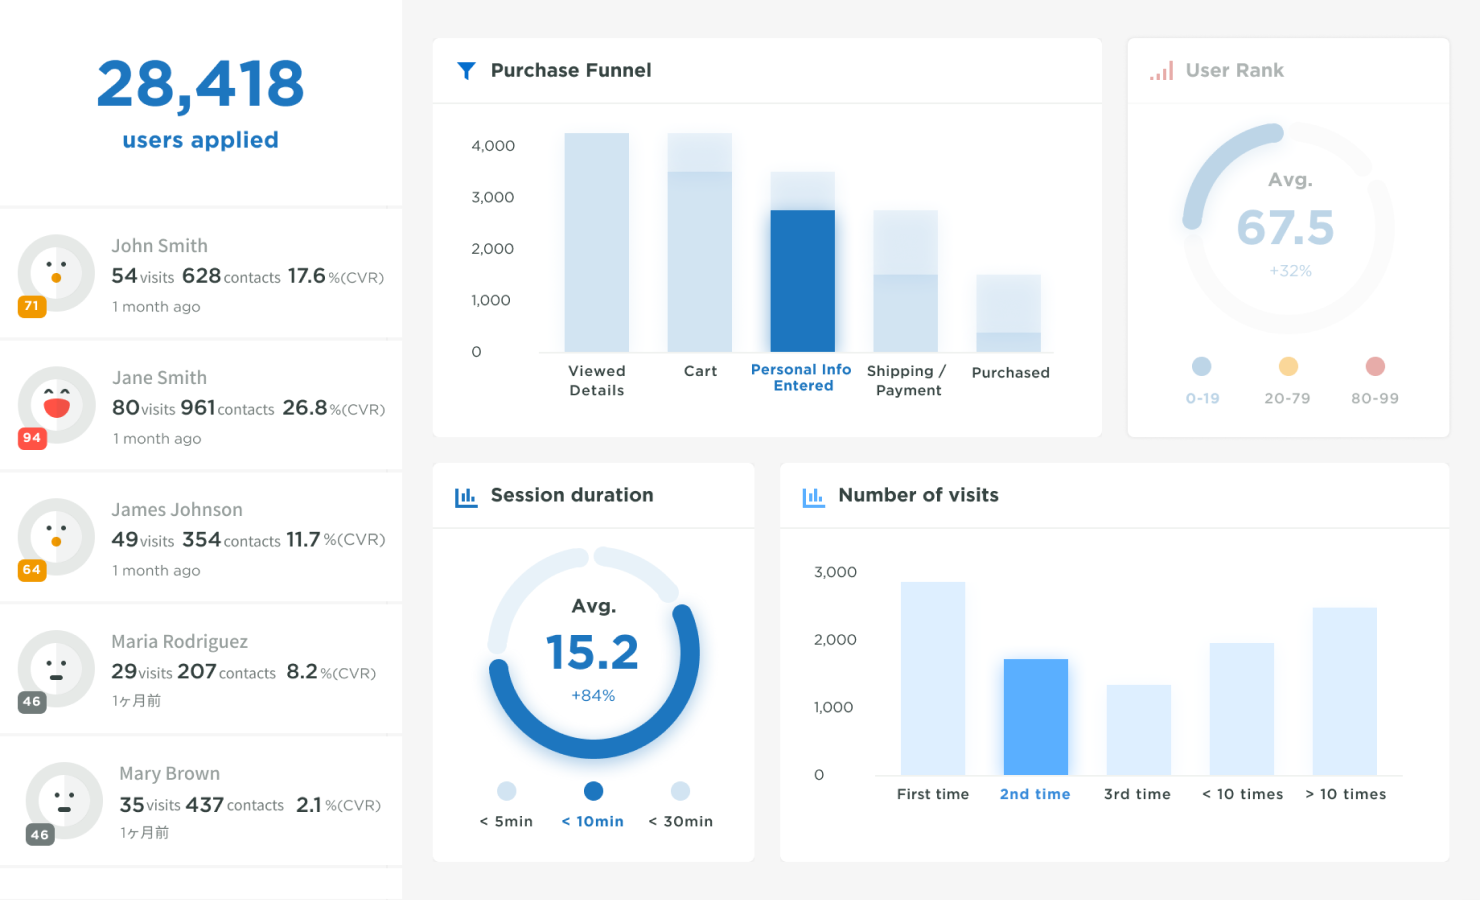
Task: Click James Johnson's face avatar
Action: (x=56, y=536)
